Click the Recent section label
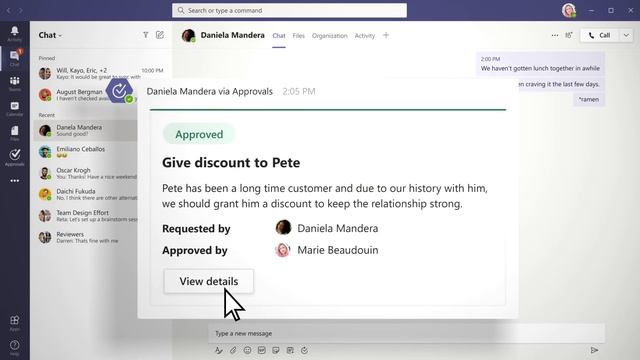640x360 pixels. pos(47,115)
